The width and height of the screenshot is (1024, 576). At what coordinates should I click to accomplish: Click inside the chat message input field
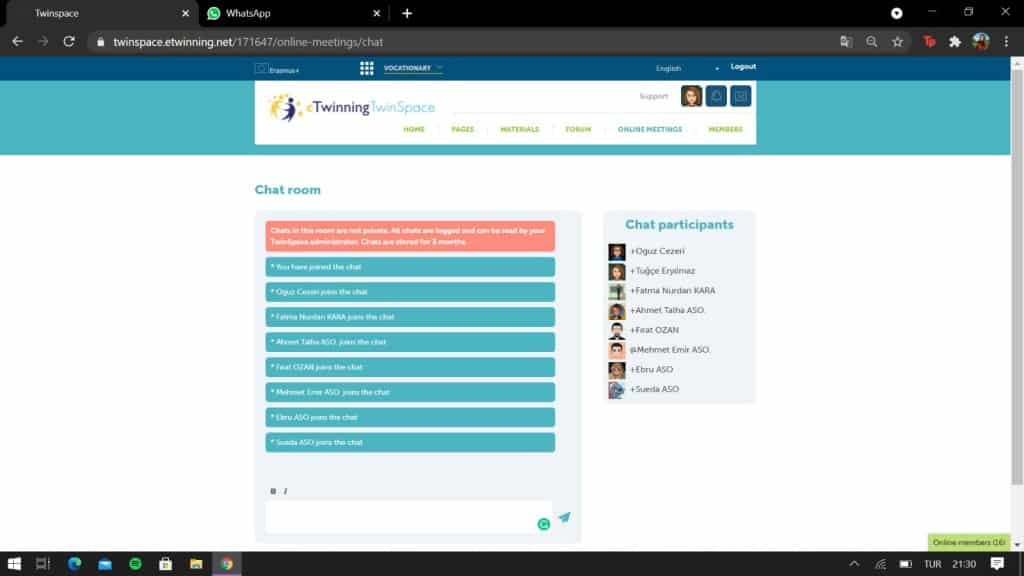point(400,516)
